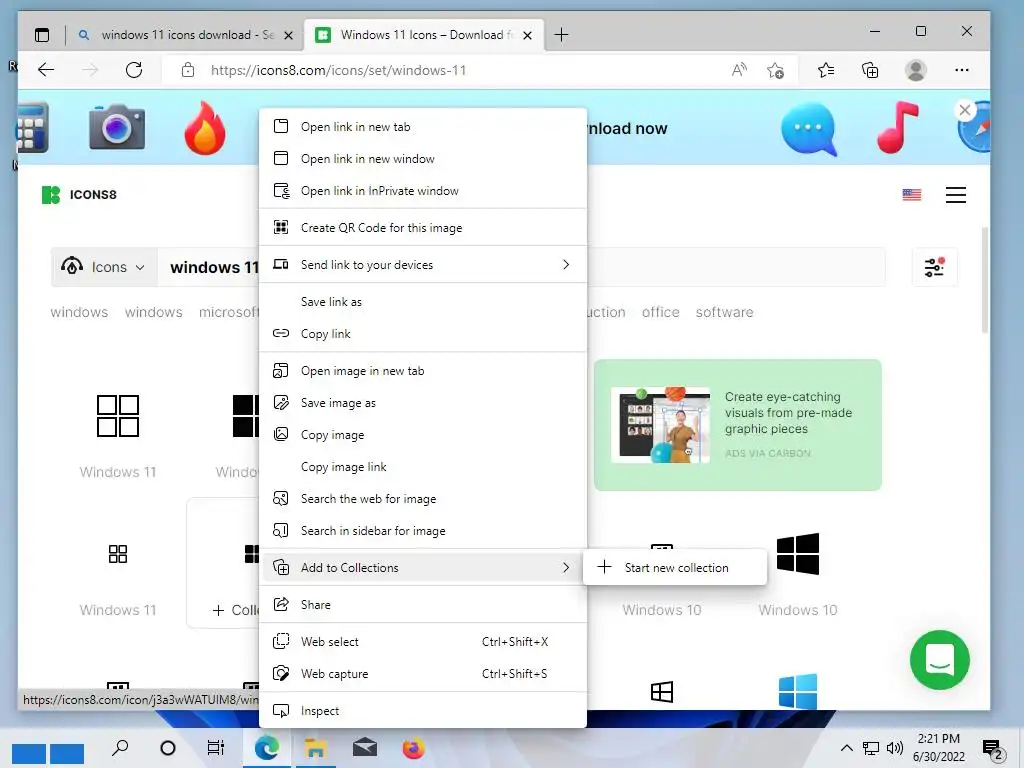Open the Mail app on taskbar
The width and height of the screenshot is (1024, 768).
click(x=364, y=747)
